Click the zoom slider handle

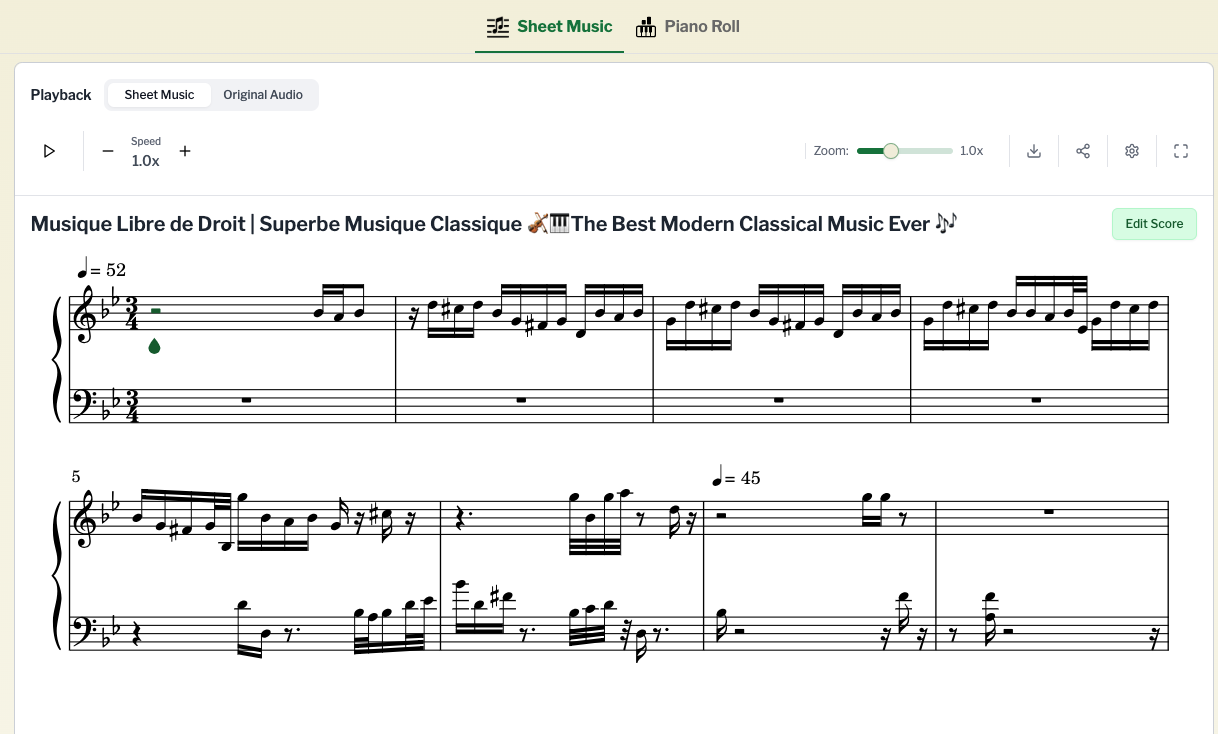[890, 151]
